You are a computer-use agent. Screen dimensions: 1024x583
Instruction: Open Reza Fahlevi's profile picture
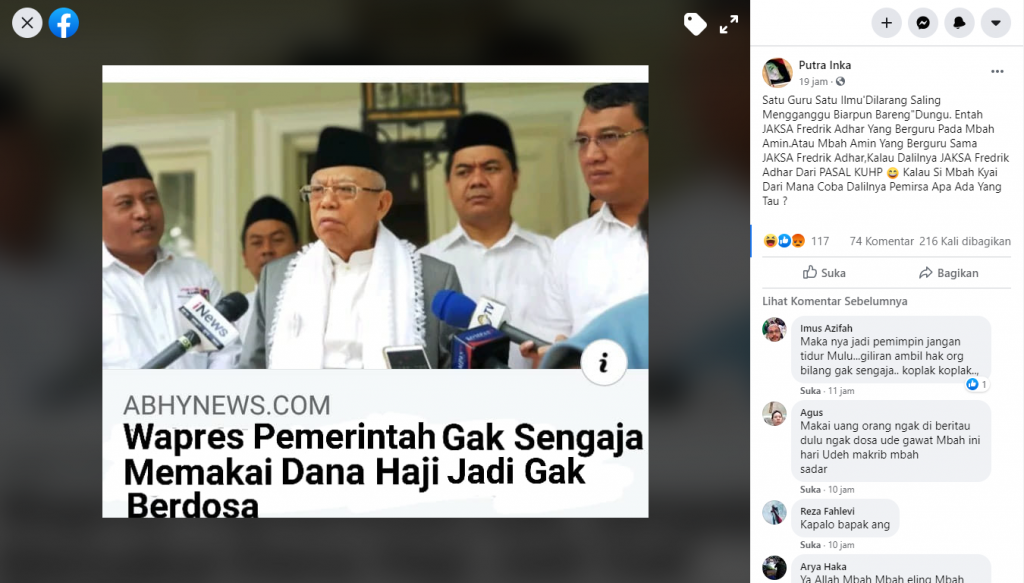coord(775,512)
